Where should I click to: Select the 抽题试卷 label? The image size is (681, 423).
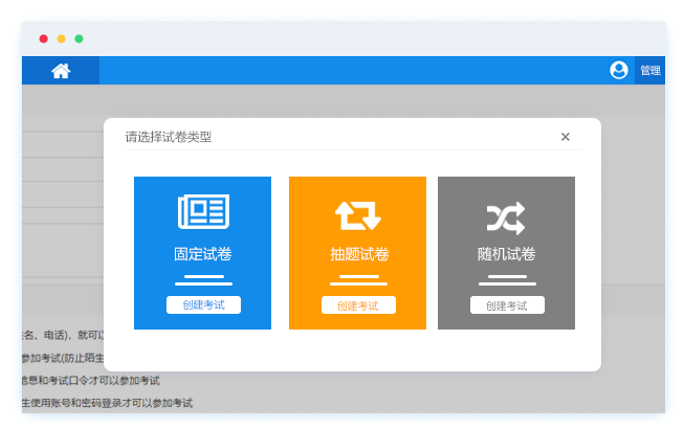click(x=358, y=254)
